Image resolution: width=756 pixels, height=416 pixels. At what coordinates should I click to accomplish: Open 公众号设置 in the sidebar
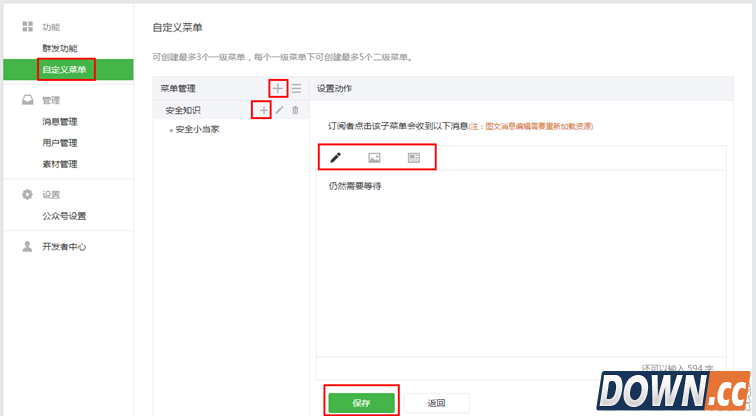[x=64, y=216]
